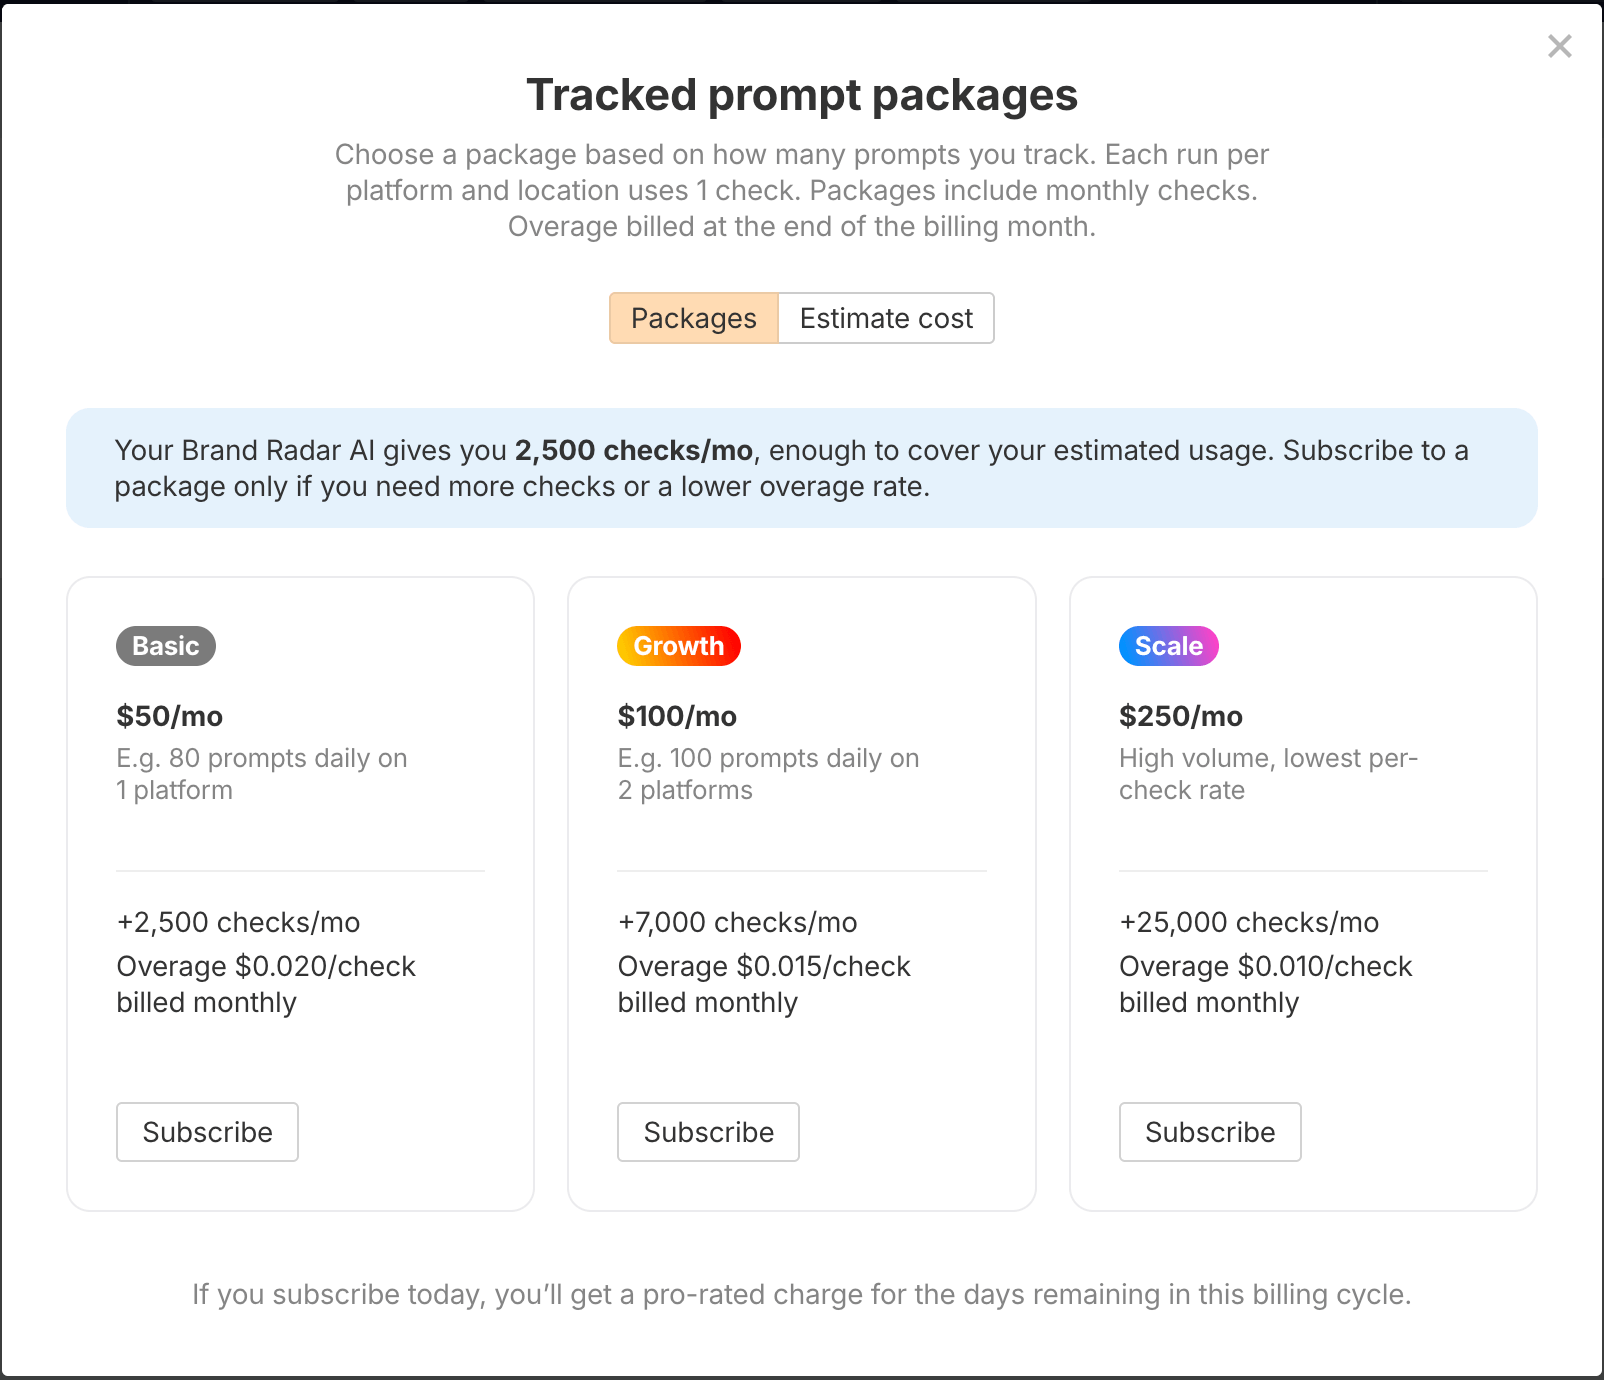The image size is (1604, 1380).
Task: Click the close X on the dialog
Action: (x=1560, y=46)
